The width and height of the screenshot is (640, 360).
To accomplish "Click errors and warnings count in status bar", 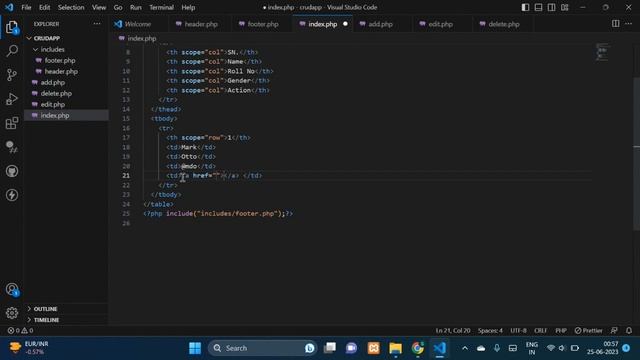I will [20, 330].
